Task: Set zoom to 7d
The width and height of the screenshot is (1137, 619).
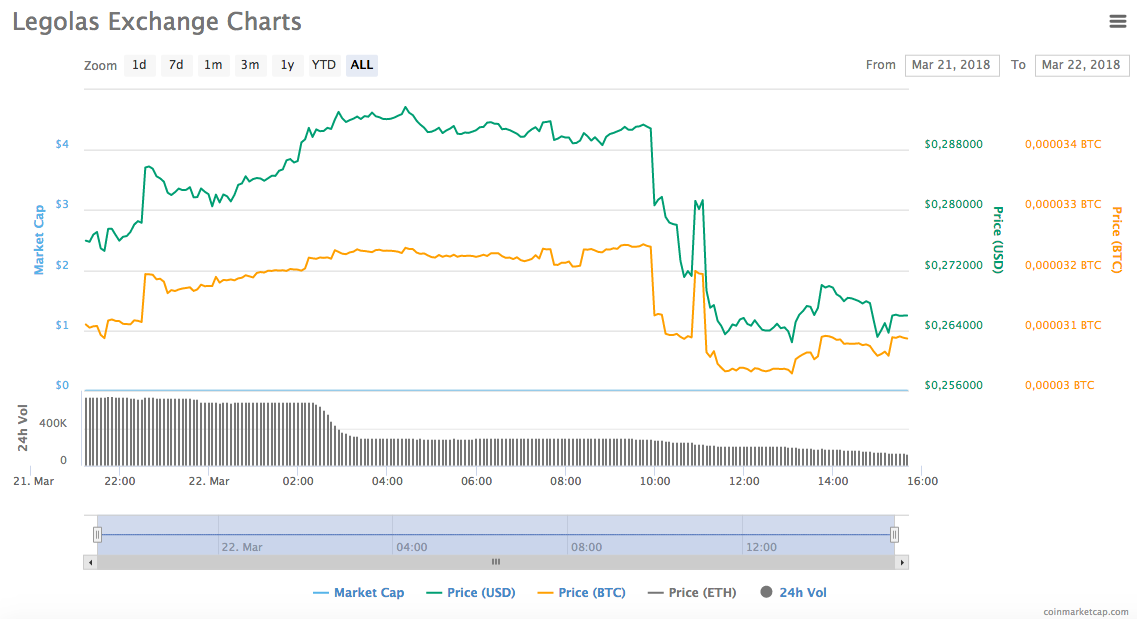Action: pyautogui.click(x=176, y=65)
